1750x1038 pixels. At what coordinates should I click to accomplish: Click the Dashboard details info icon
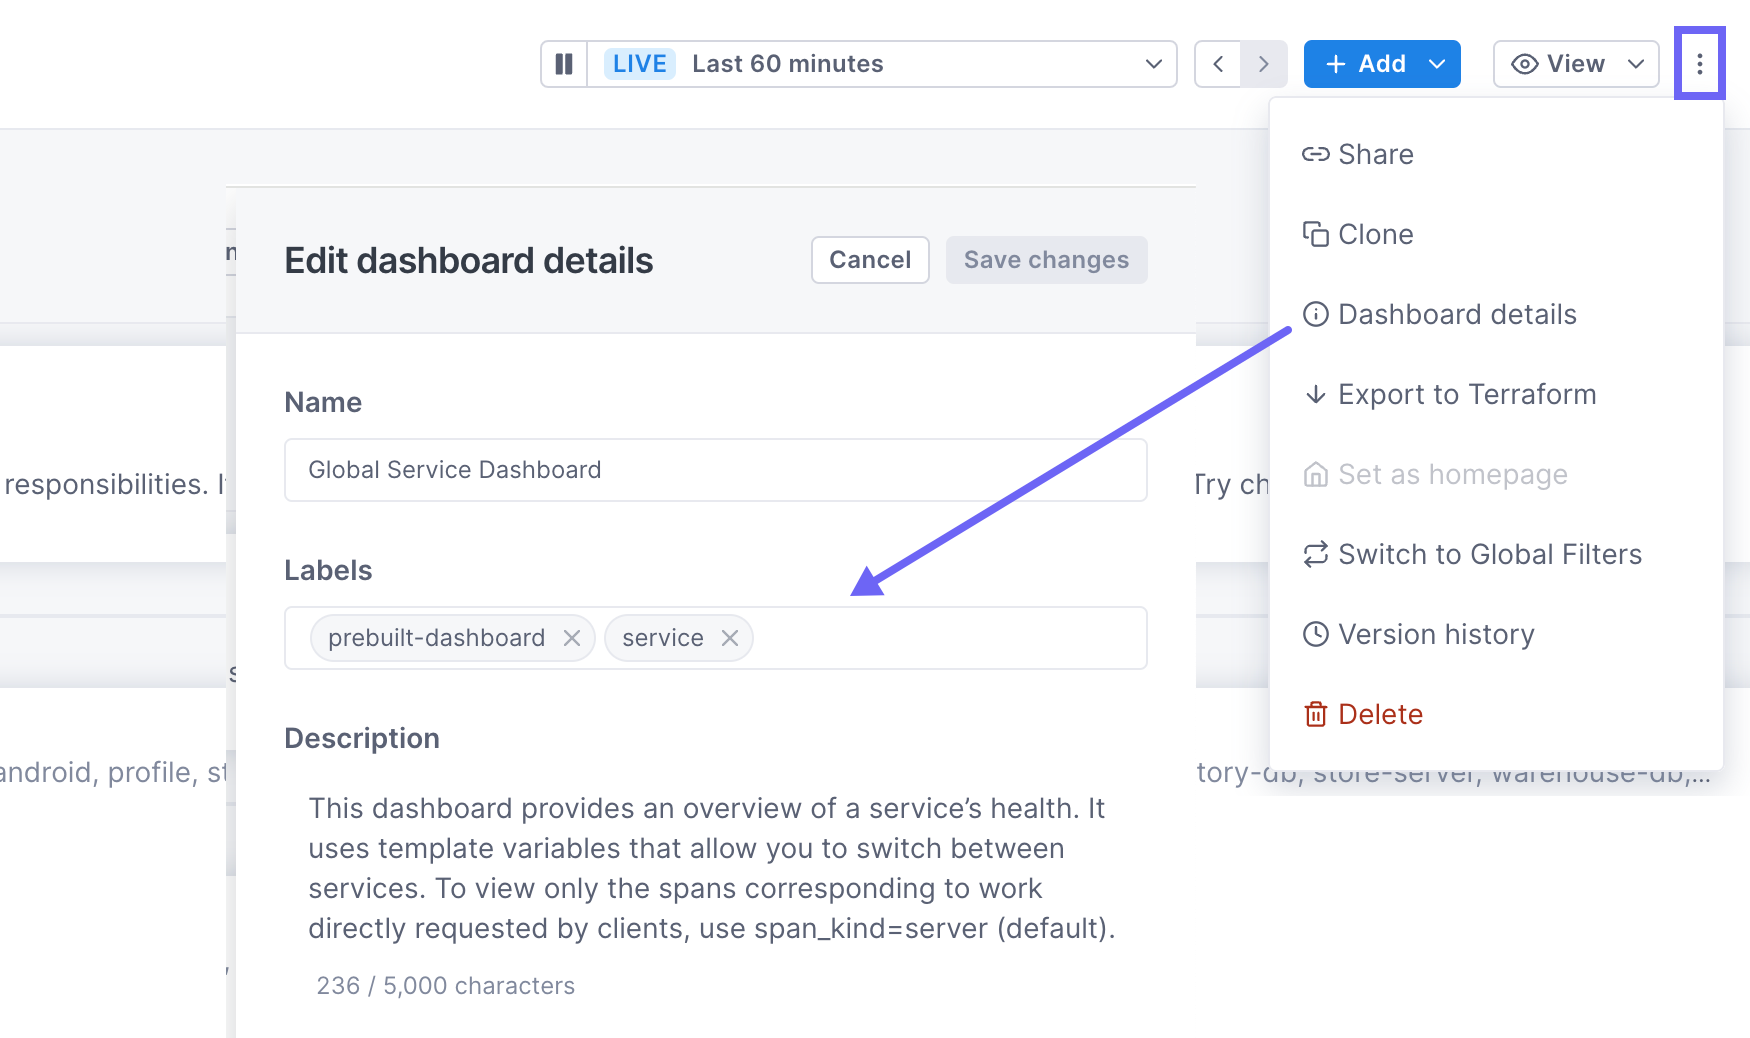pos(1316,314)
